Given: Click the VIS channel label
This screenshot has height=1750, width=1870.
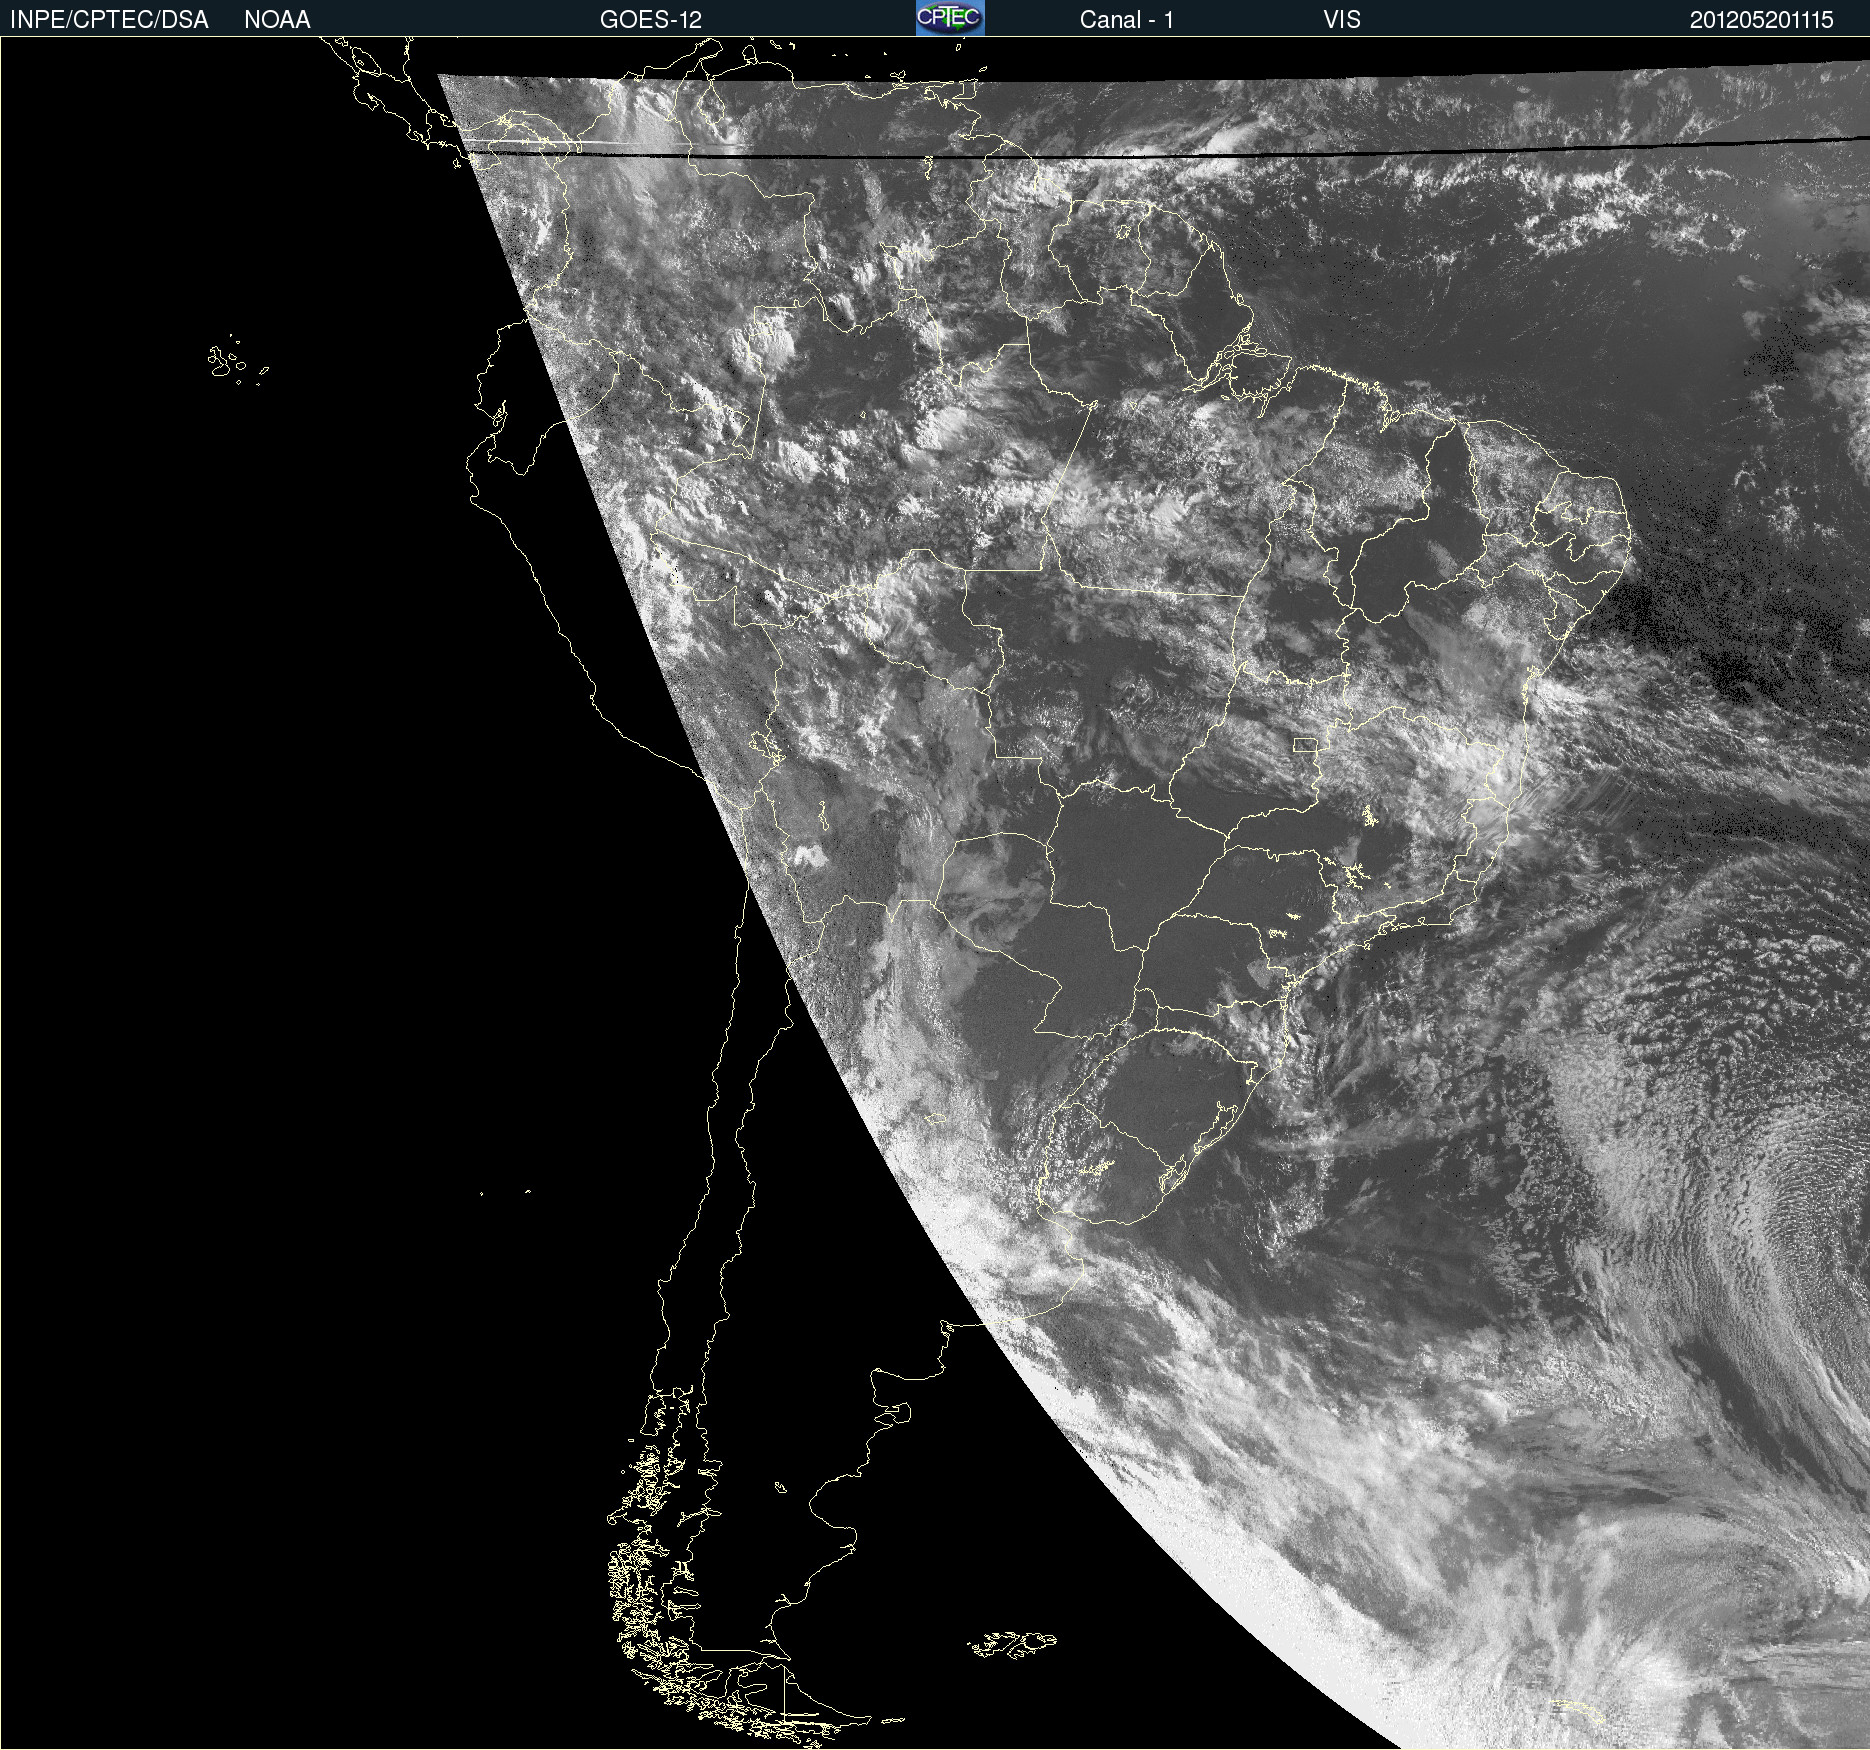Looking at the screenshot, I should [1342, 20].
